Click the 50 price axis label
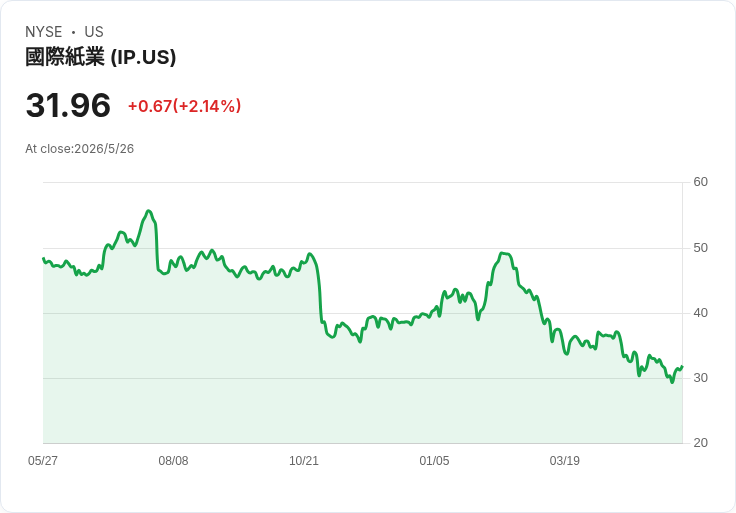The image size is (736, 513). (x=700, y=248)
